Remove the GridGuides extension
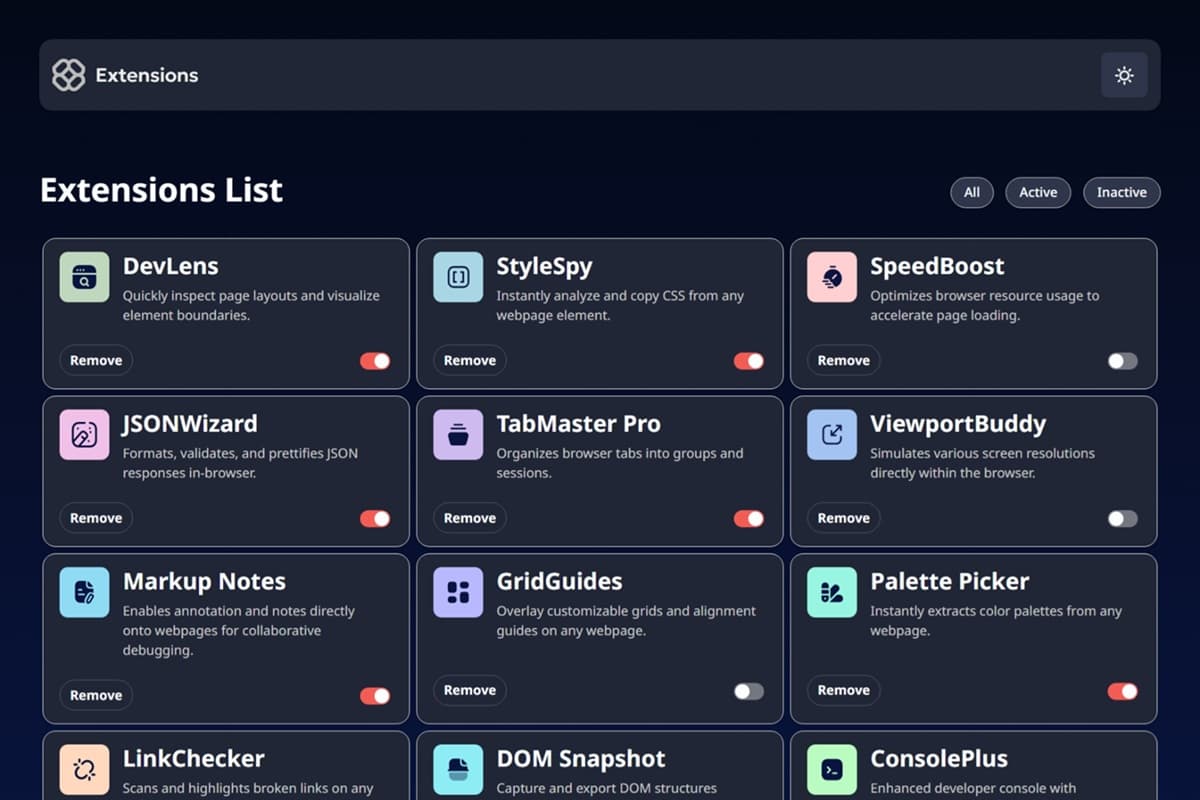The width and height of the screenshot is (1200, 800). [x=470, y=691]
